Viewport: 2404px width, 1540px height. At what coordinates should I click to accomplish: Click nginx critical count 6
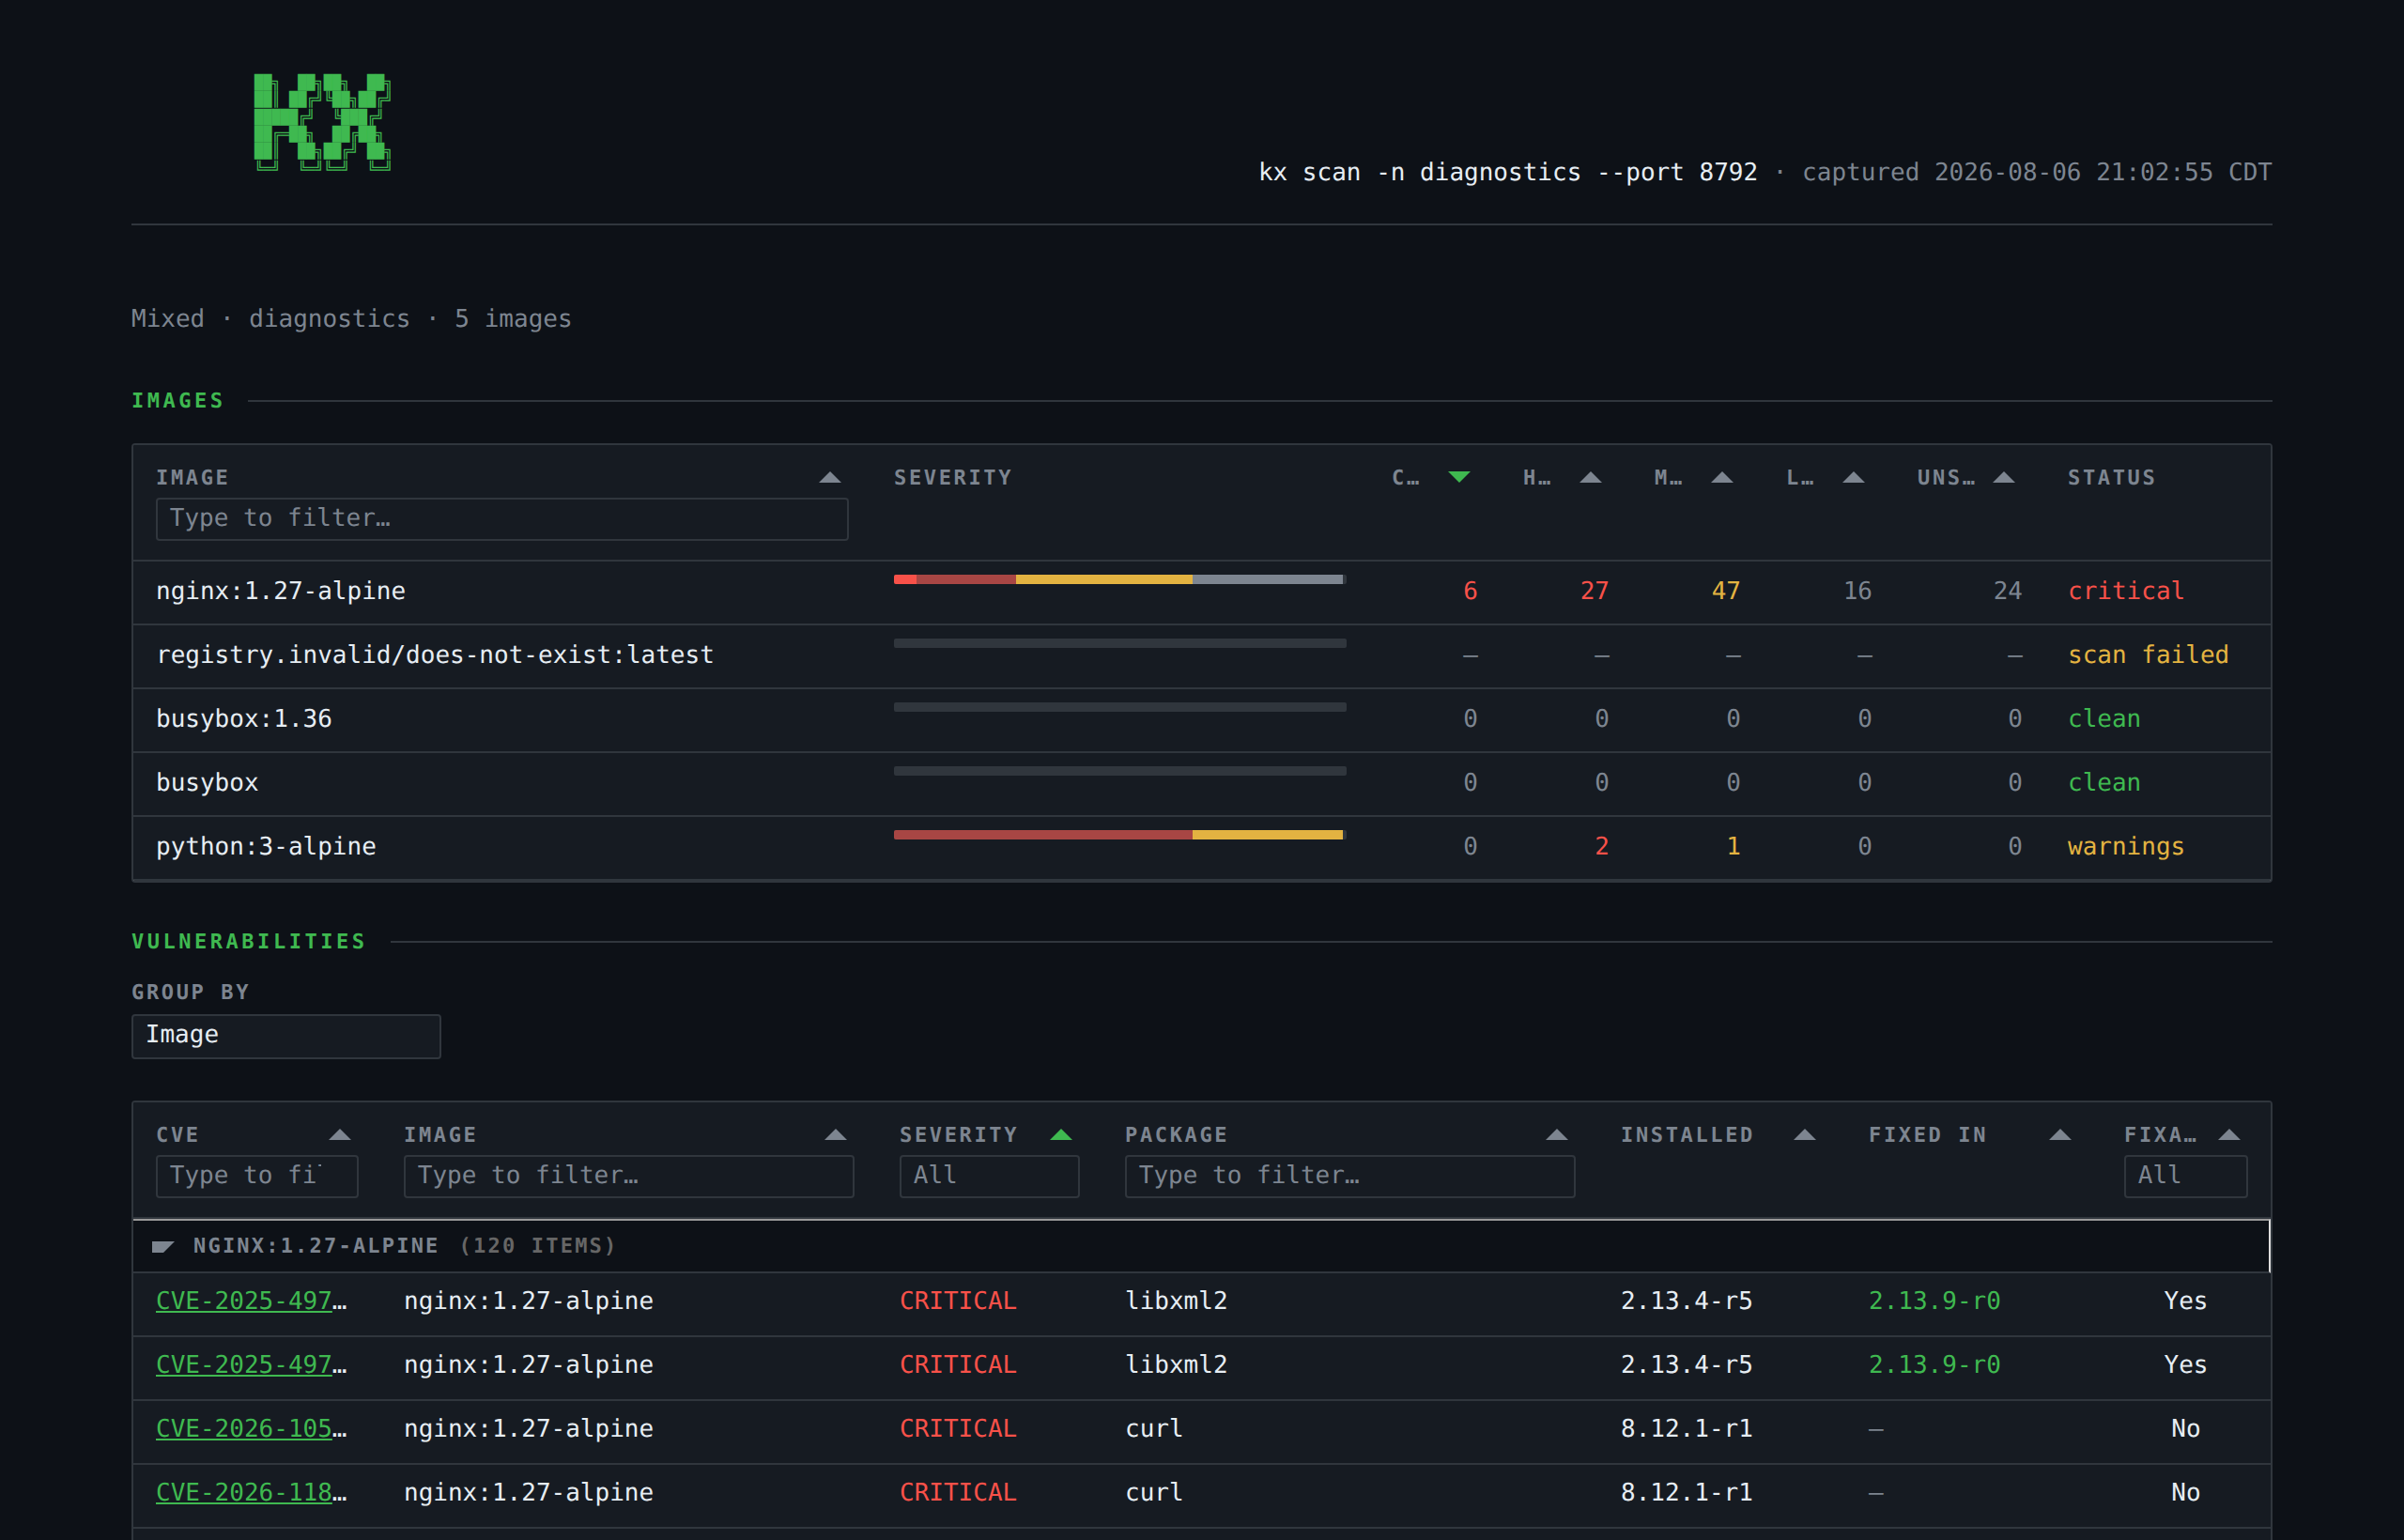point(1470,592)
